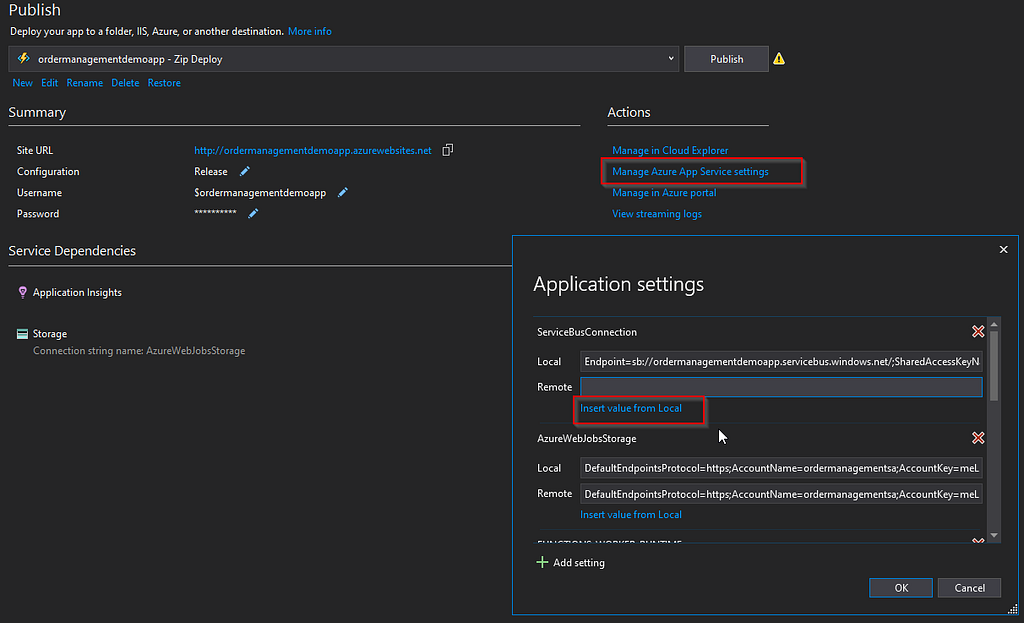Click the AzureWebJobsStorage setting name

(586, 438)
